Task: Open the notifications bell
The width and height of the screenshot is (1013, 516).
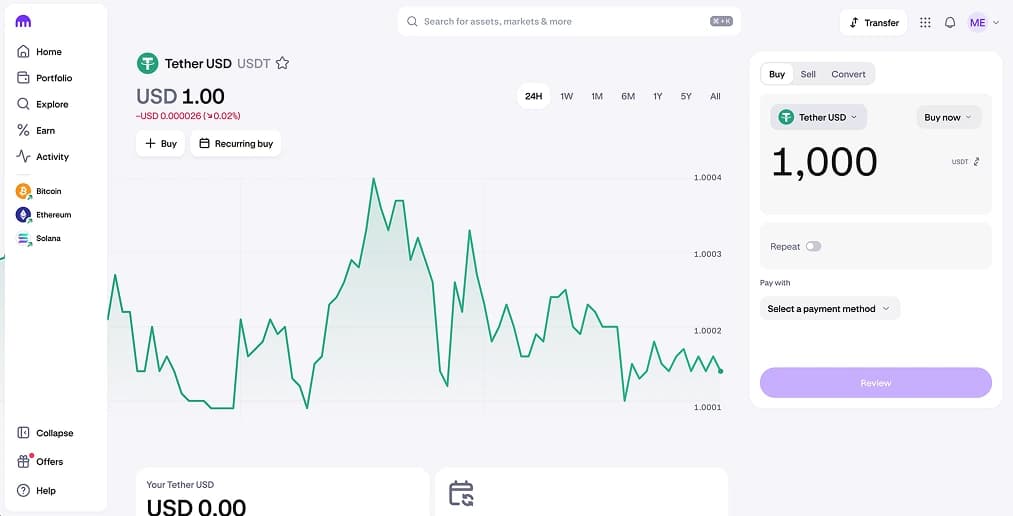Action: (950, 23)
